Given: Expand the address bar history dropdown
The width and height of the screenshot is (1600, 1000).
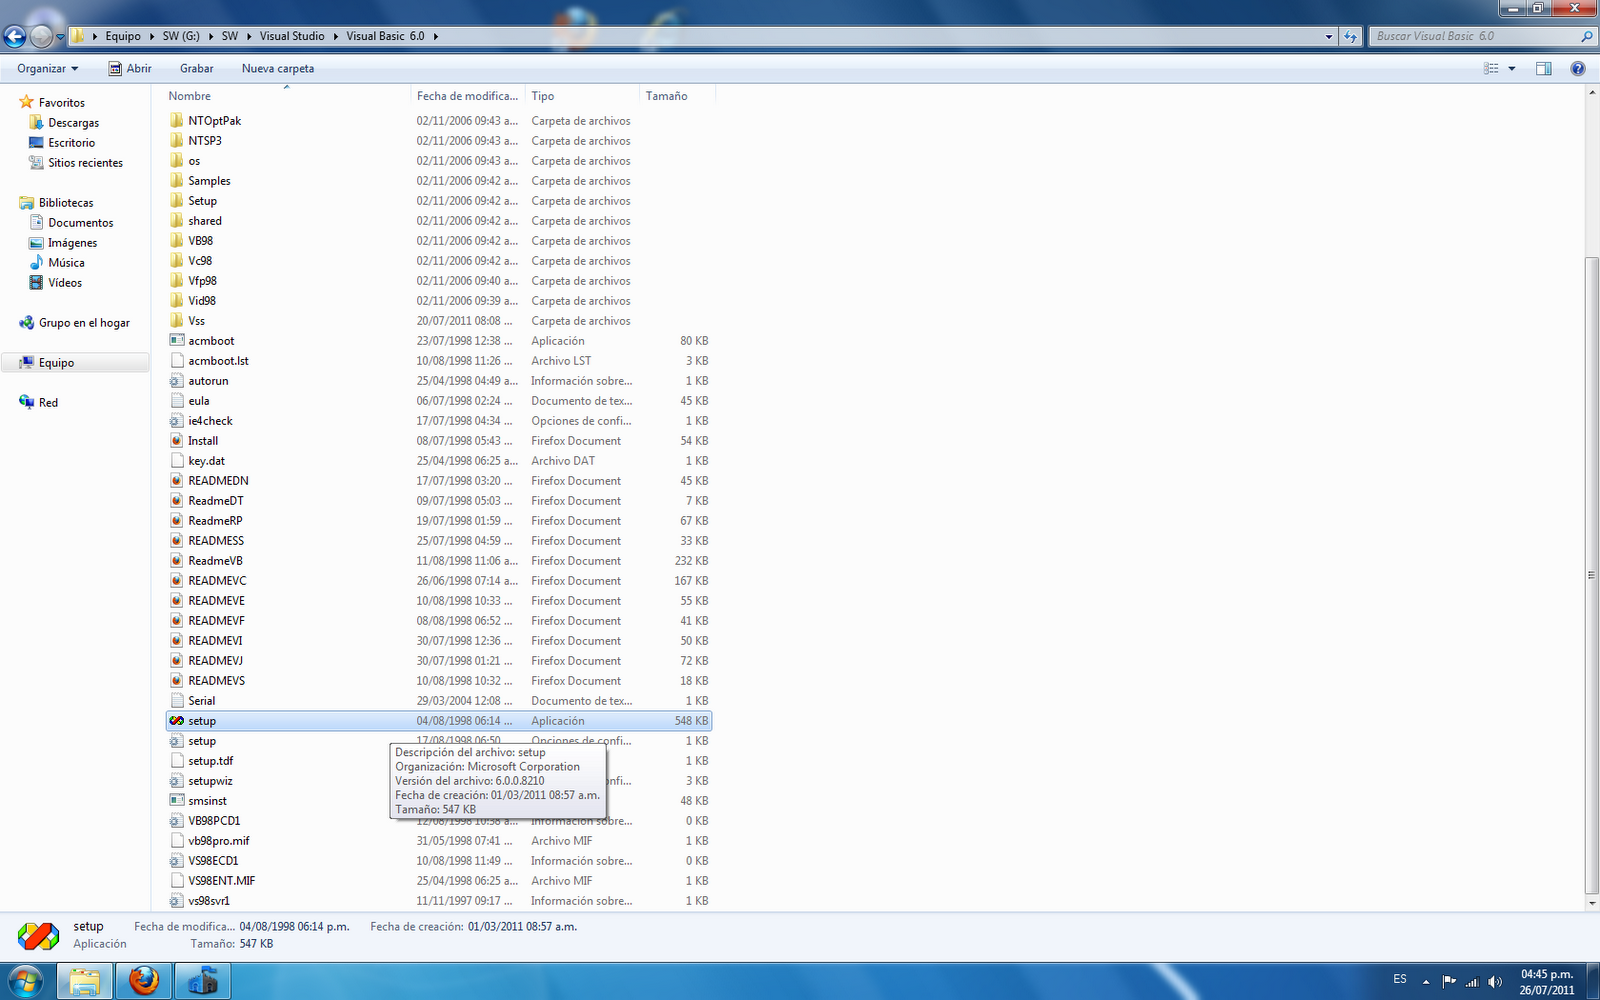Looking at the screenshot, I should 1329,37.
